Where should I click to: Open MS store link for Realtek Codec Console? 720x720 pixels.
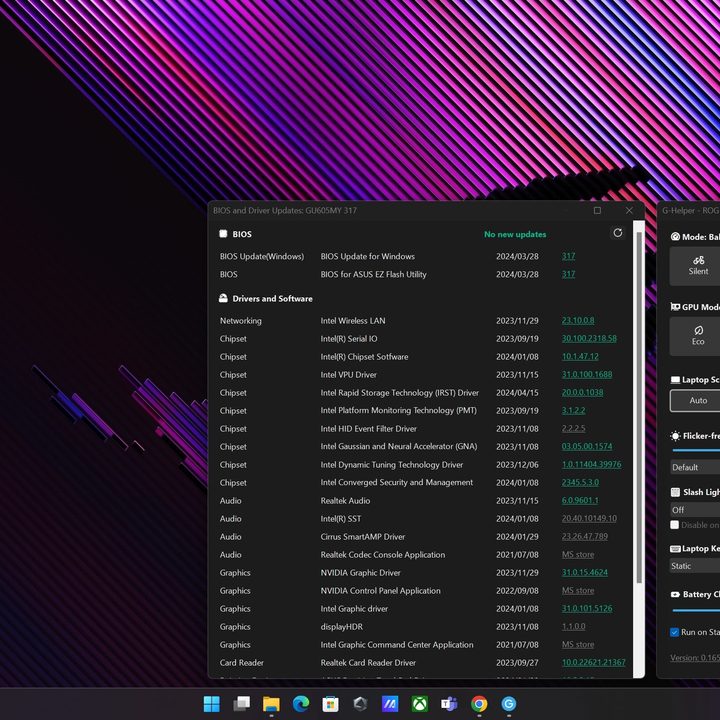(x=578, y=555)
